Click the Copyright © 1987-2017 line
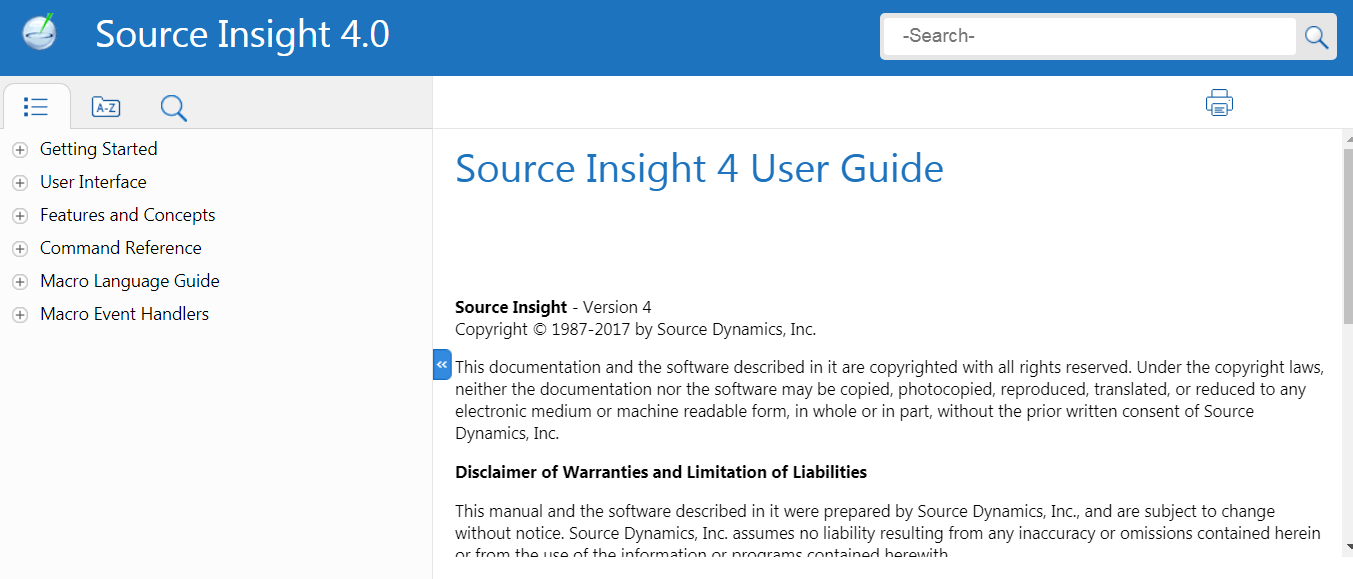1353x579 pixels. (635, 329)
